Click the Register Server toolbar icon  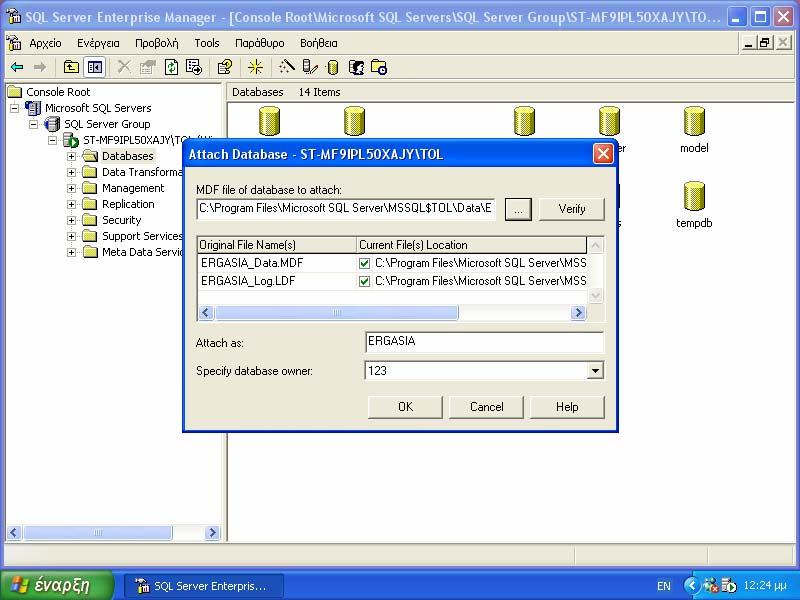click(310, 67)
